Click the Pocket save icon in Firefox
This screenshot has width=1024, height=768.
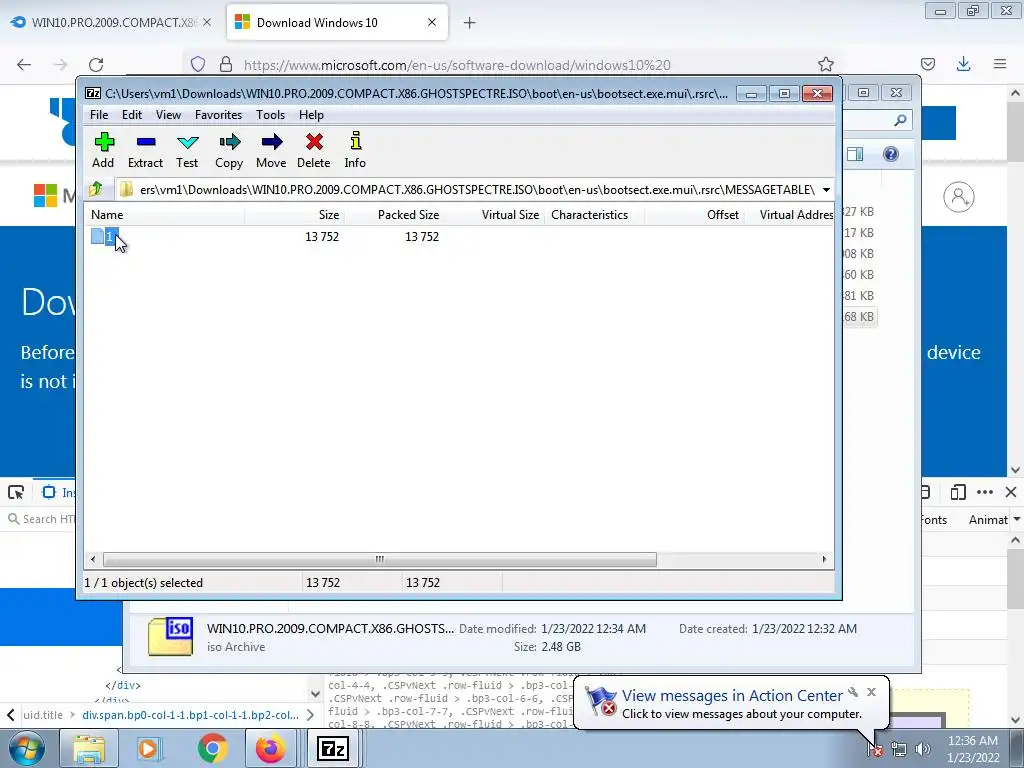927,64
